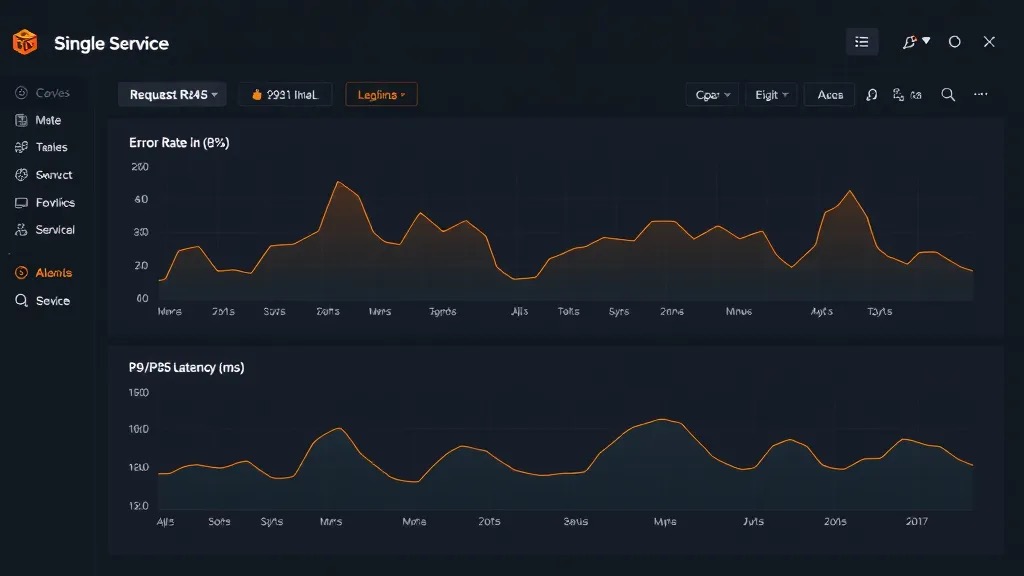Click the Alemts sidebar icon
This screenshot has width=1024, height=576.
point(21,273)
